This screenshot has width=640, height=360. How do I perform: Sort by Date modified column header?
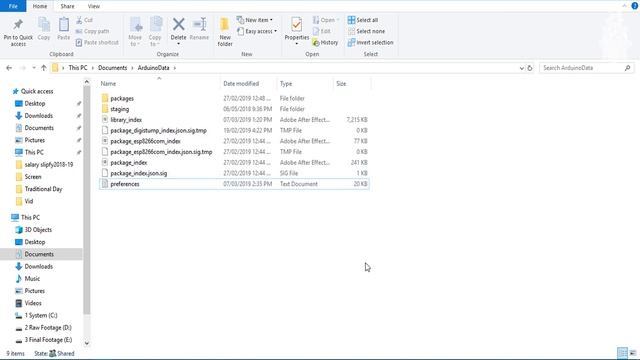[x=241, y=83]
